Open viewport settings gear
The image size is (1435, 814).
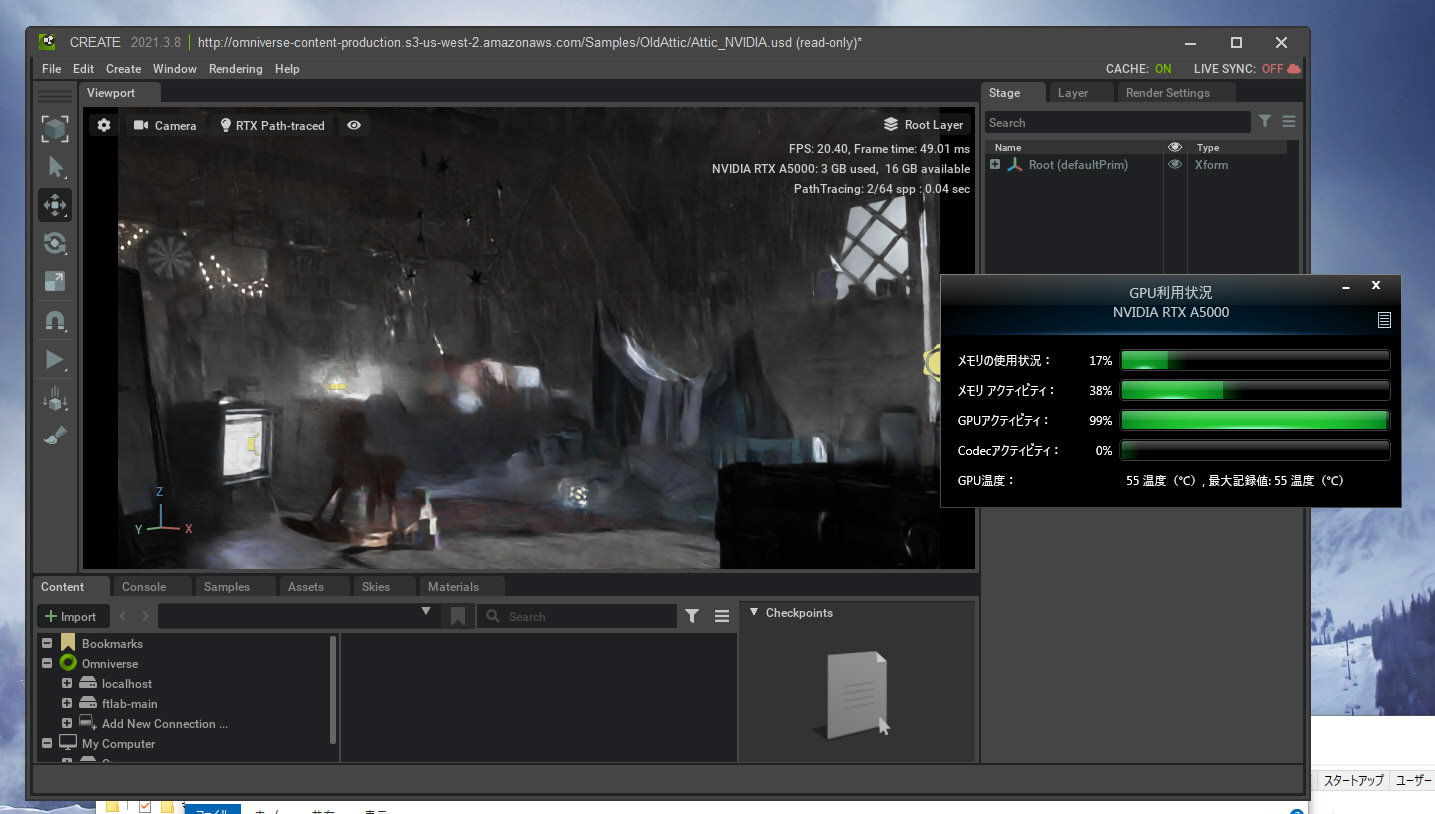103,125
